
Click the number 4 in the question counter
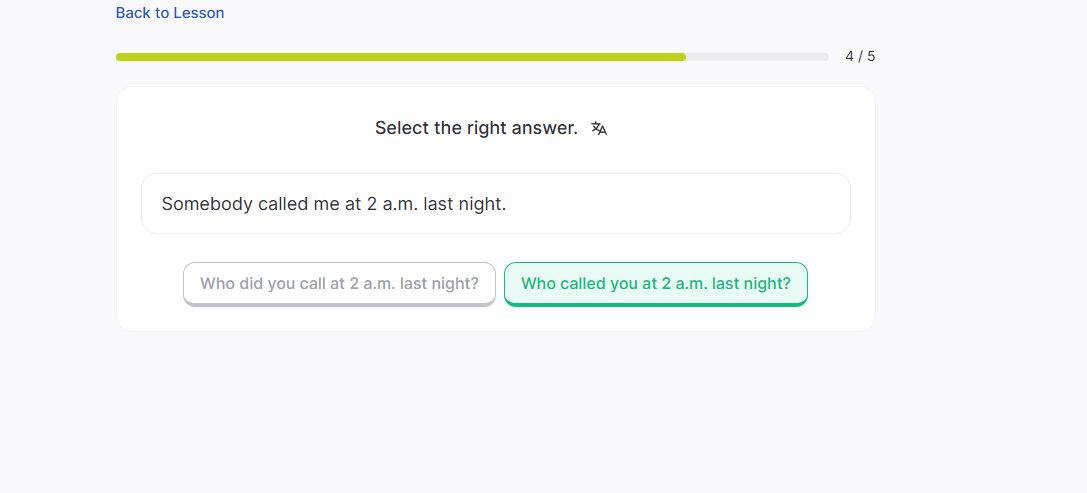pyautogui.click(x=849, y=57)
